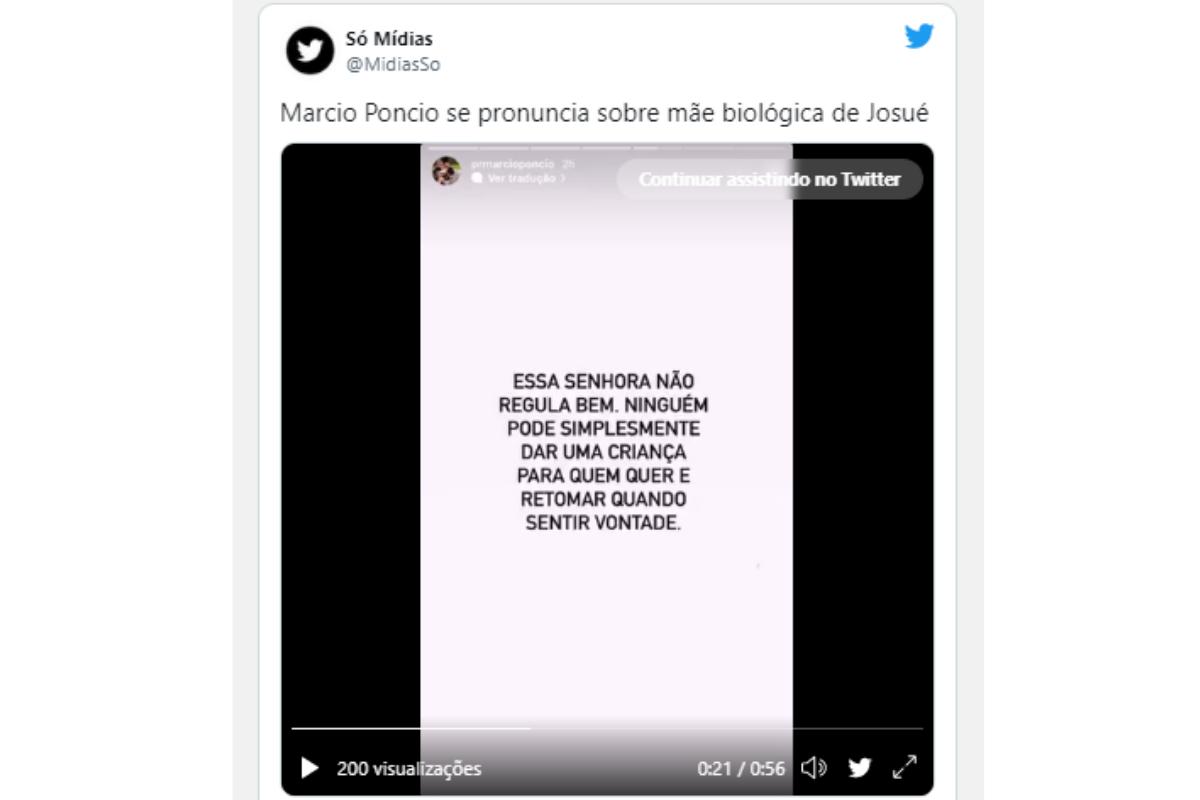Viewport: 1200px width, 800px height.
Task: Click the 0:21 / 0:56 time indicator
Action: [741, 769]
